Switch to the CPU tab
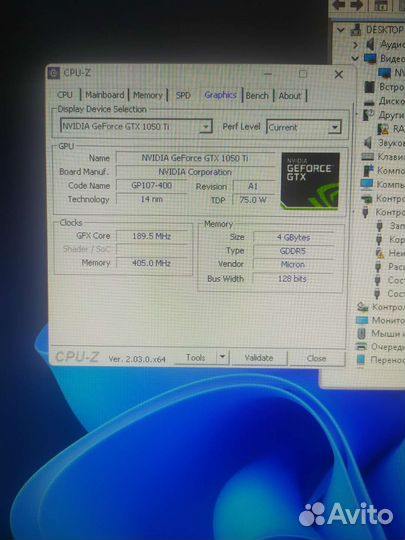The image size is (405, 540). [x=65, y=95]
